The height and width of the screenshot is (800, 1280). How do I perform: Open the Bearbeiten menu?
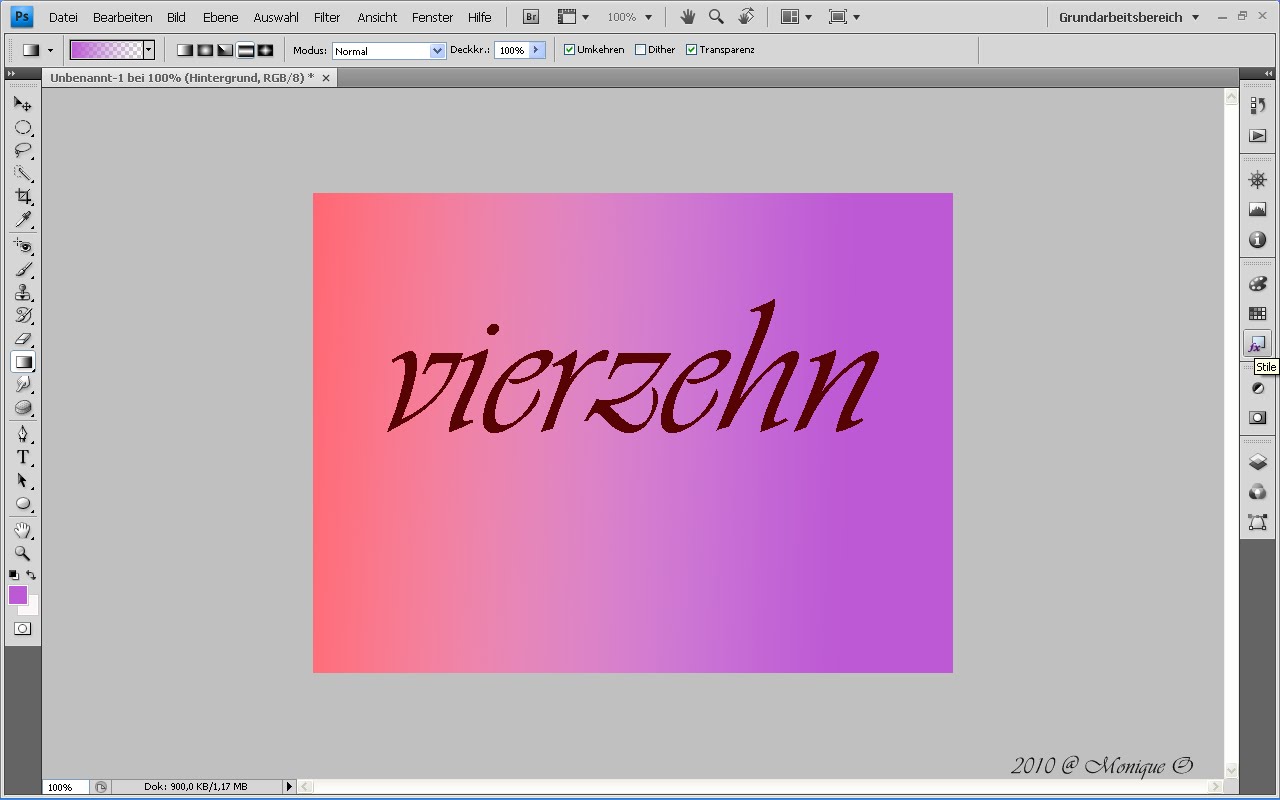(x=122, y=17)
